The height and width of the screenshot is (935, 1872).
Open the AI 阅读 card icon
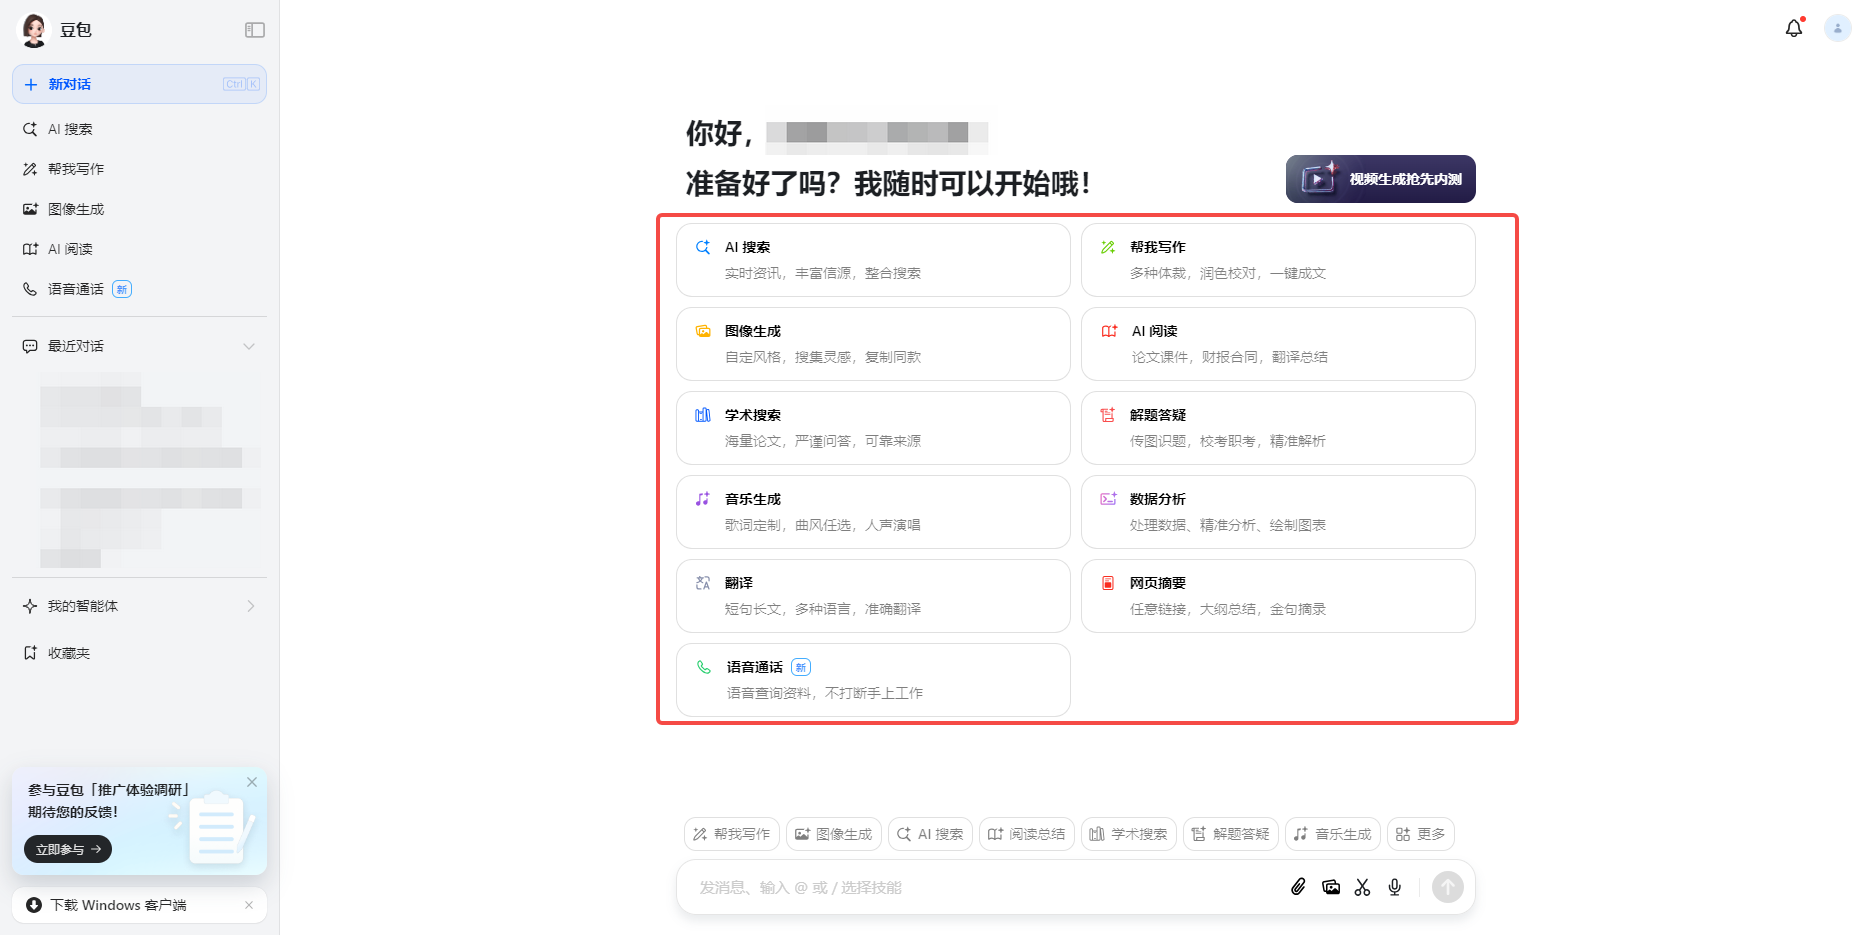[1109, 331]
